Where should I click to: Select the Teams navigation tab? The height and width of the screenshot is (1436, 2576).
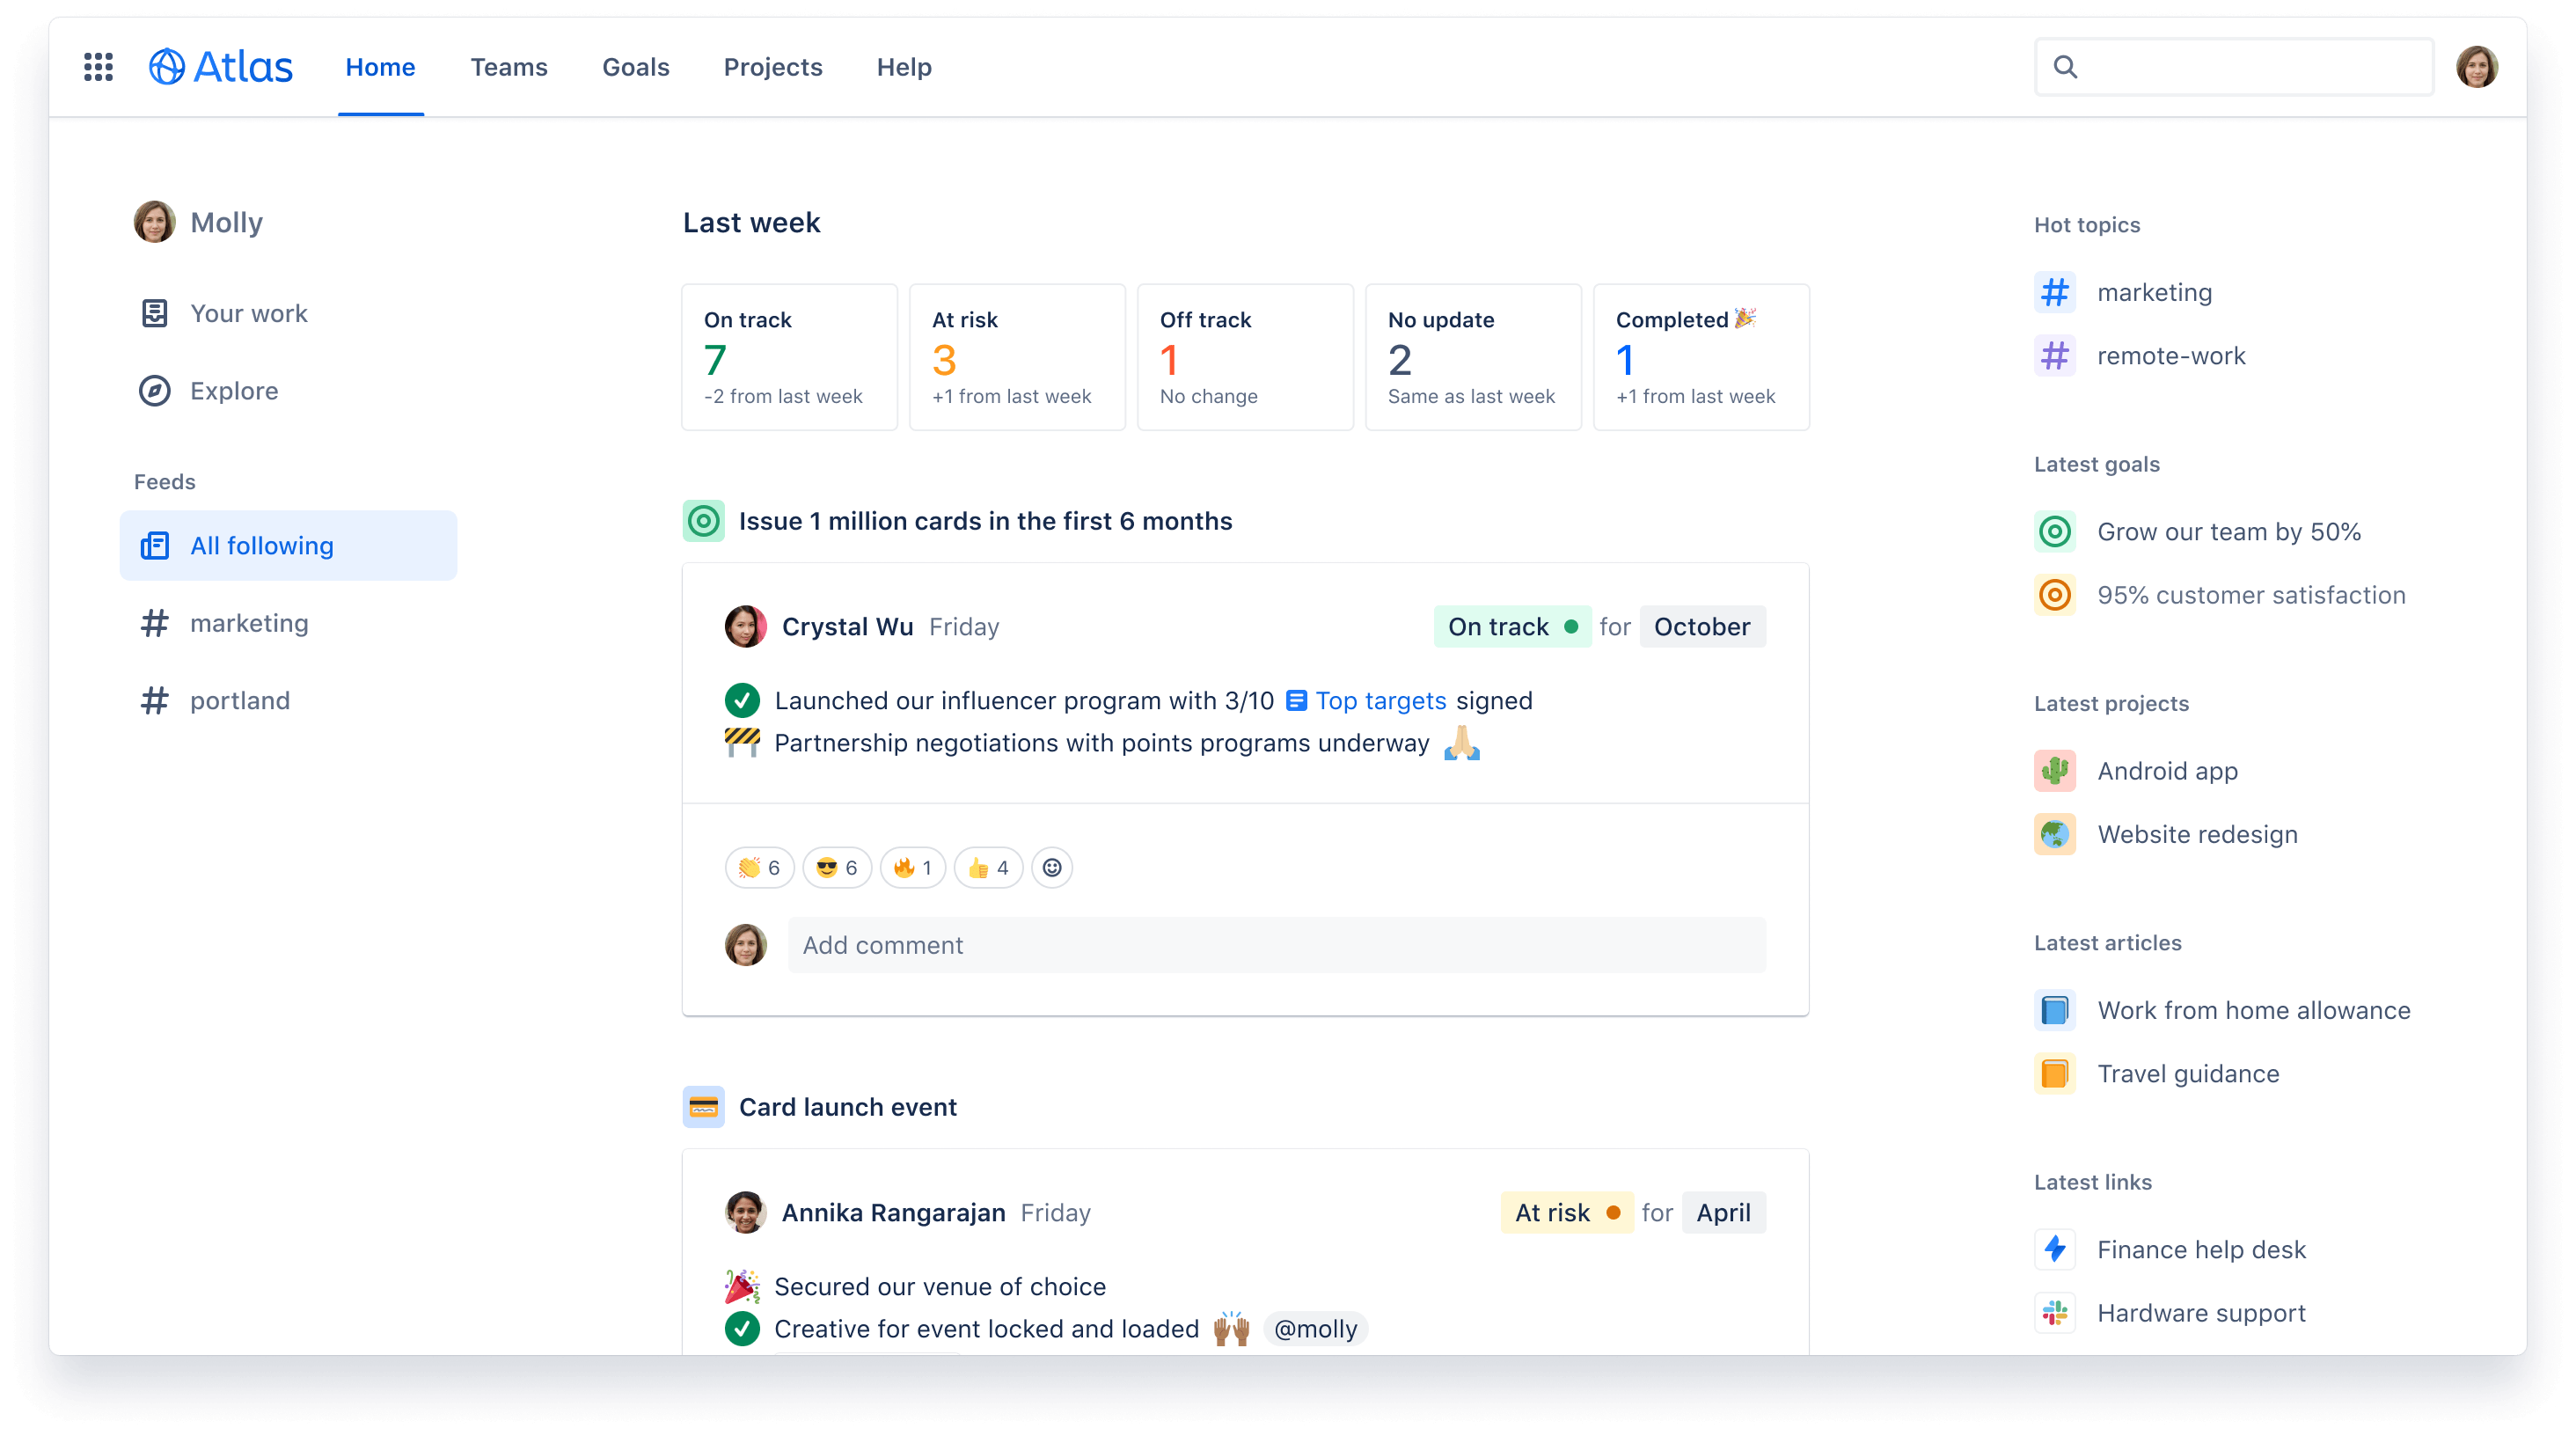click(x=508, y=65)
